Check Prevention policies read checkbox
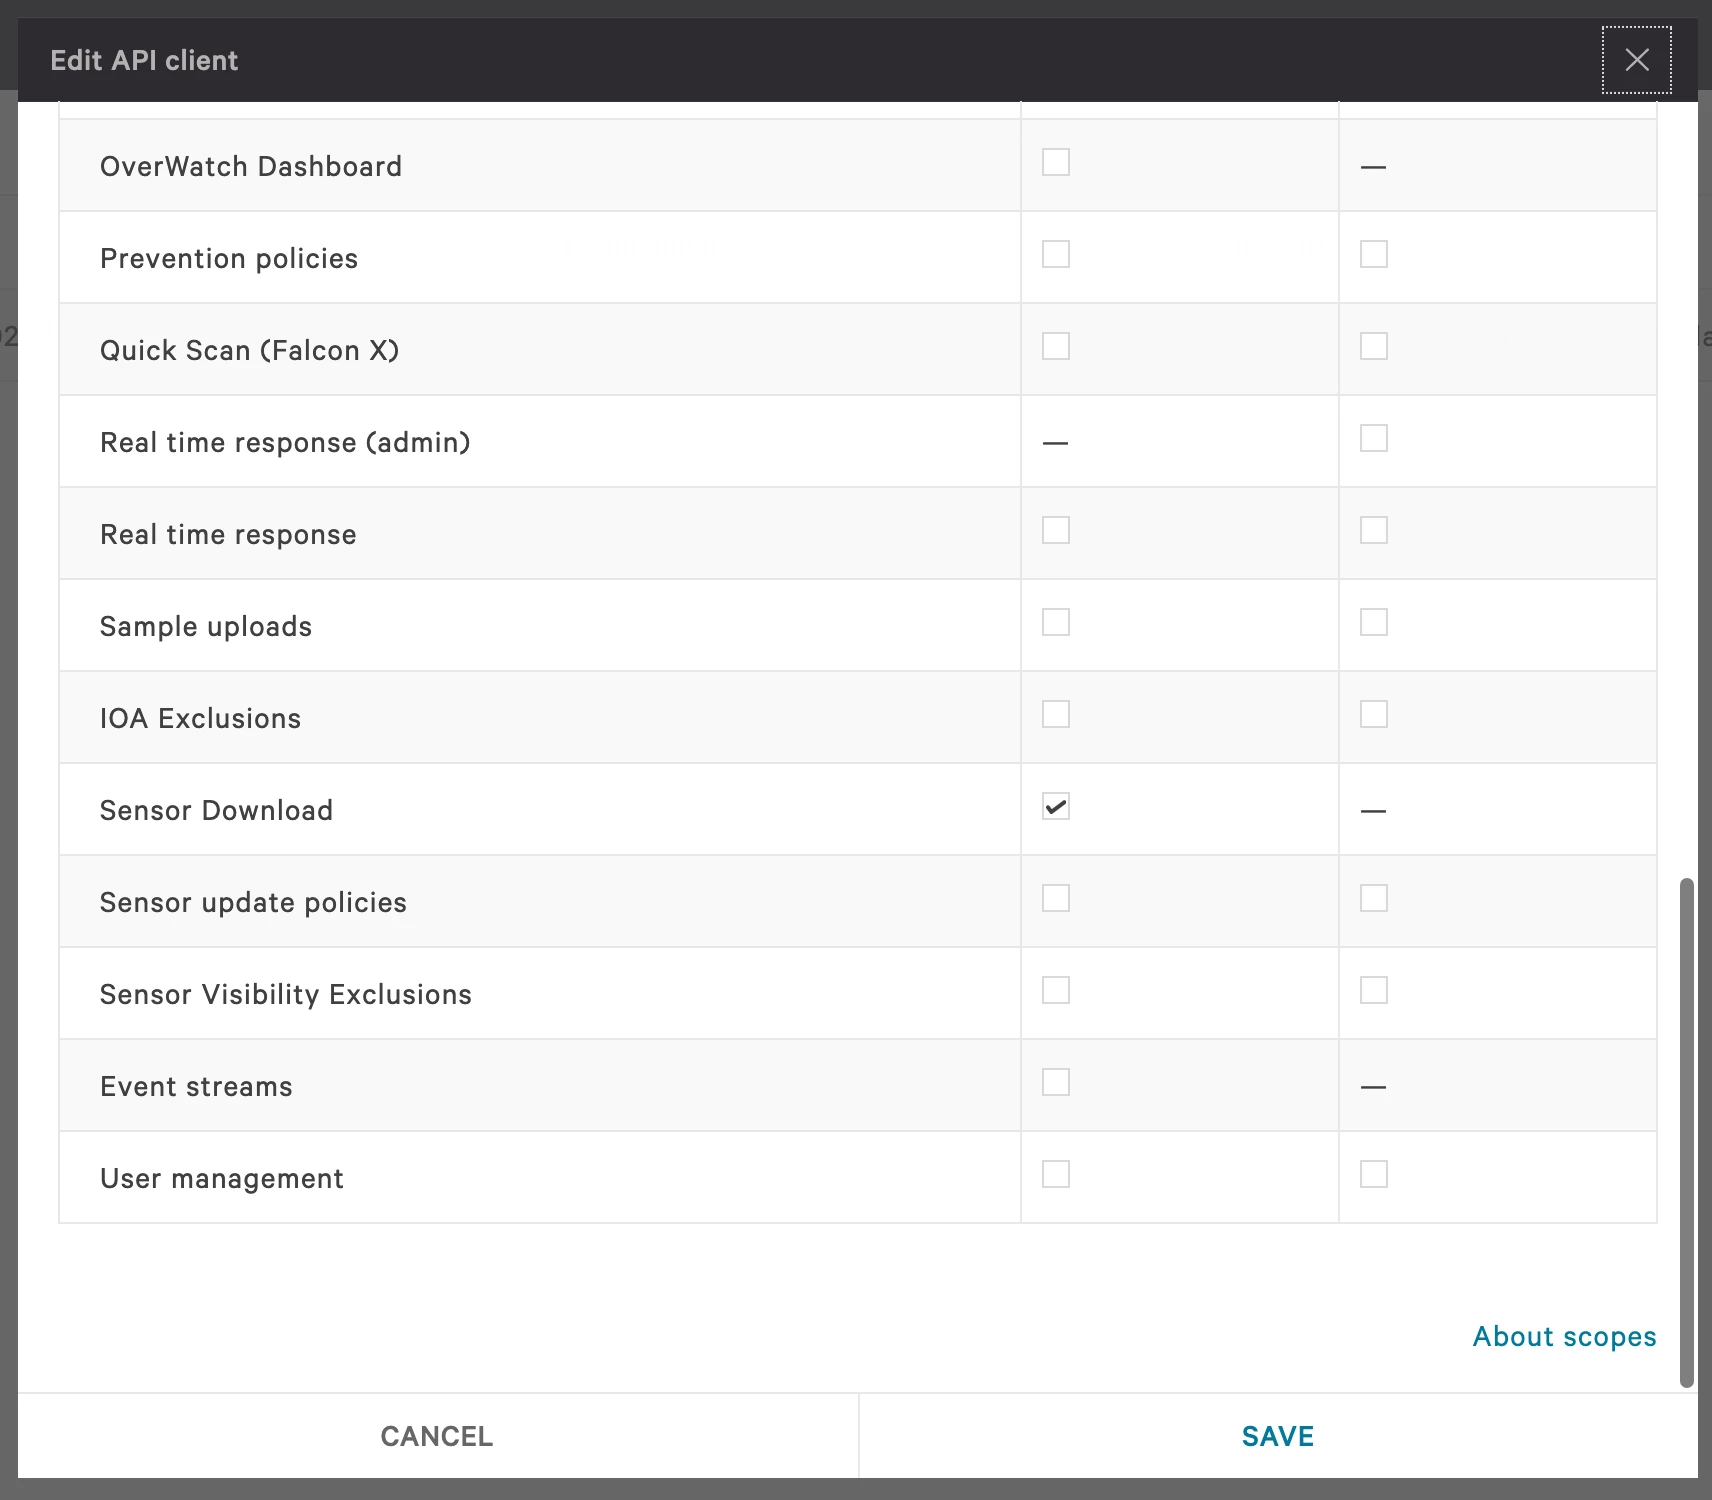The image size is (1712, 1500). click(1056, 254)
